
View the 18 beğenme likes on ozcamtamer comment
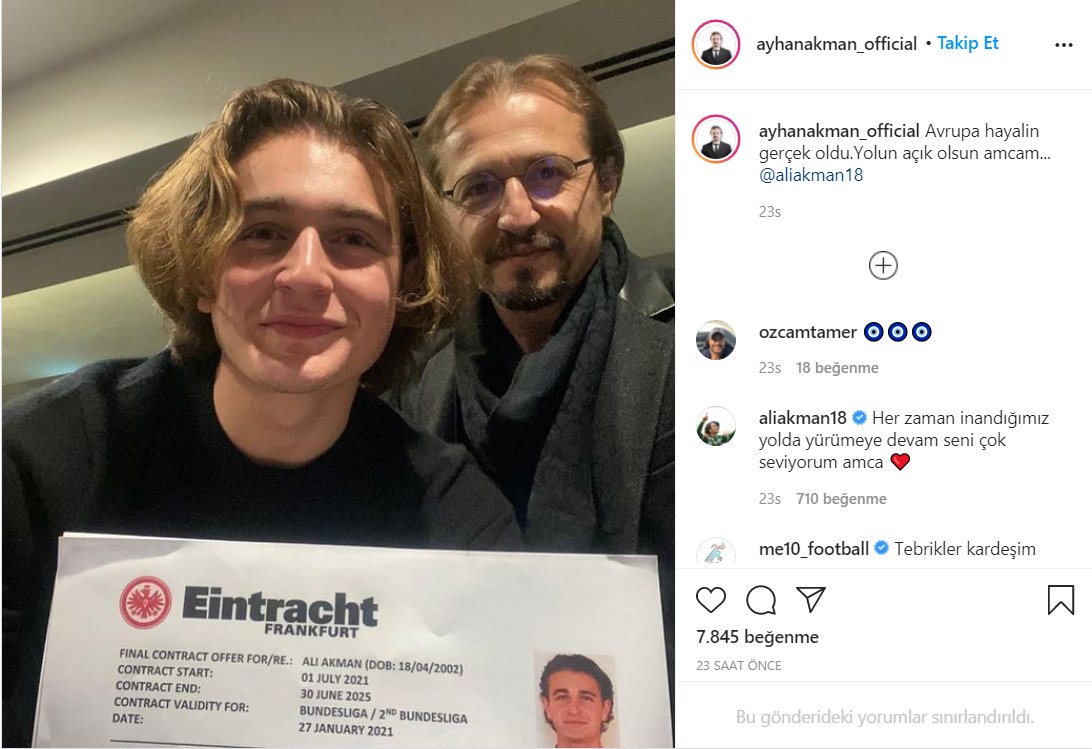pyautogui.click(x=837, y=368)
